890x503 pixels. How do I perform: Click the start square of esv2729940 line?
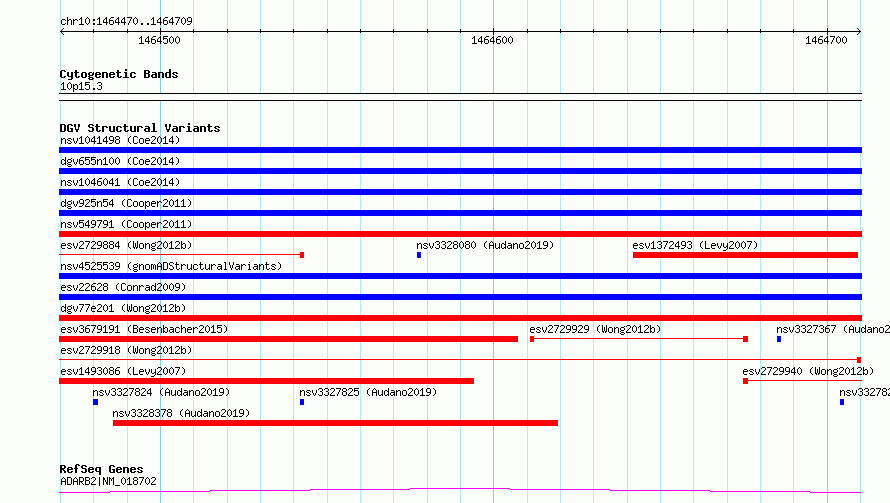pos(745,381)
